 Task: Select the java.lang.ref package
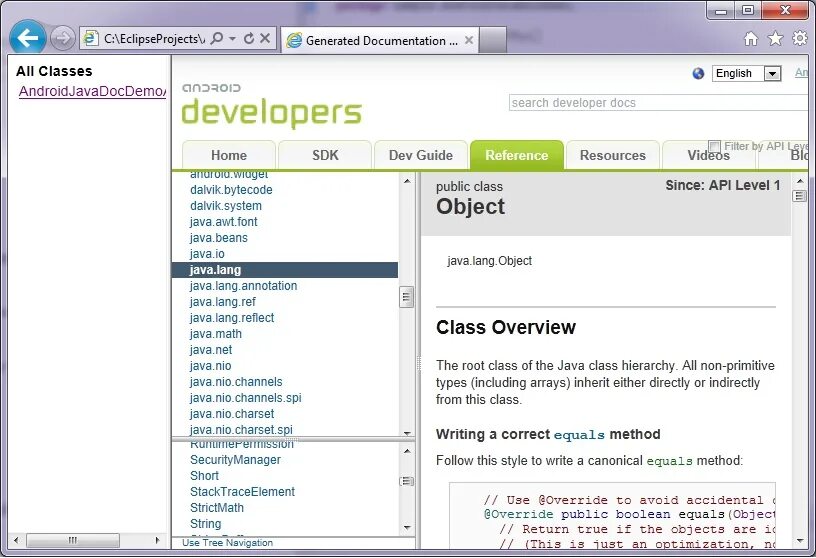[x=223, y=302]
